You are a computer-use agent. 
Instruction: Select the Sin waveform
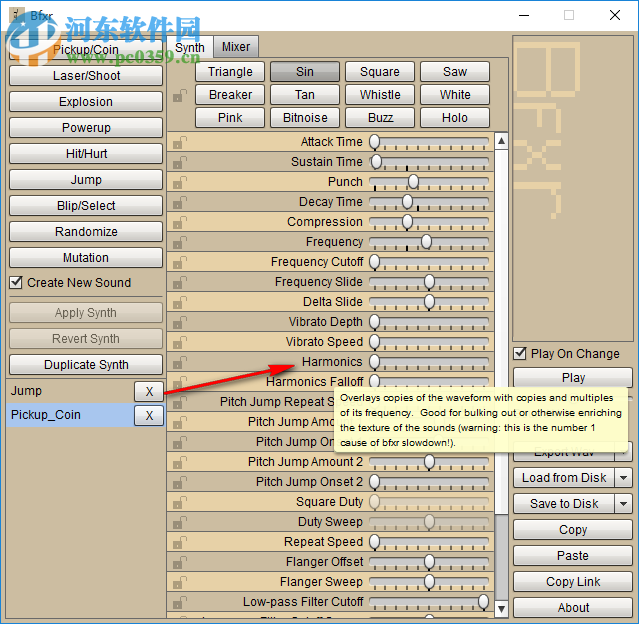(x=305, y=72)
